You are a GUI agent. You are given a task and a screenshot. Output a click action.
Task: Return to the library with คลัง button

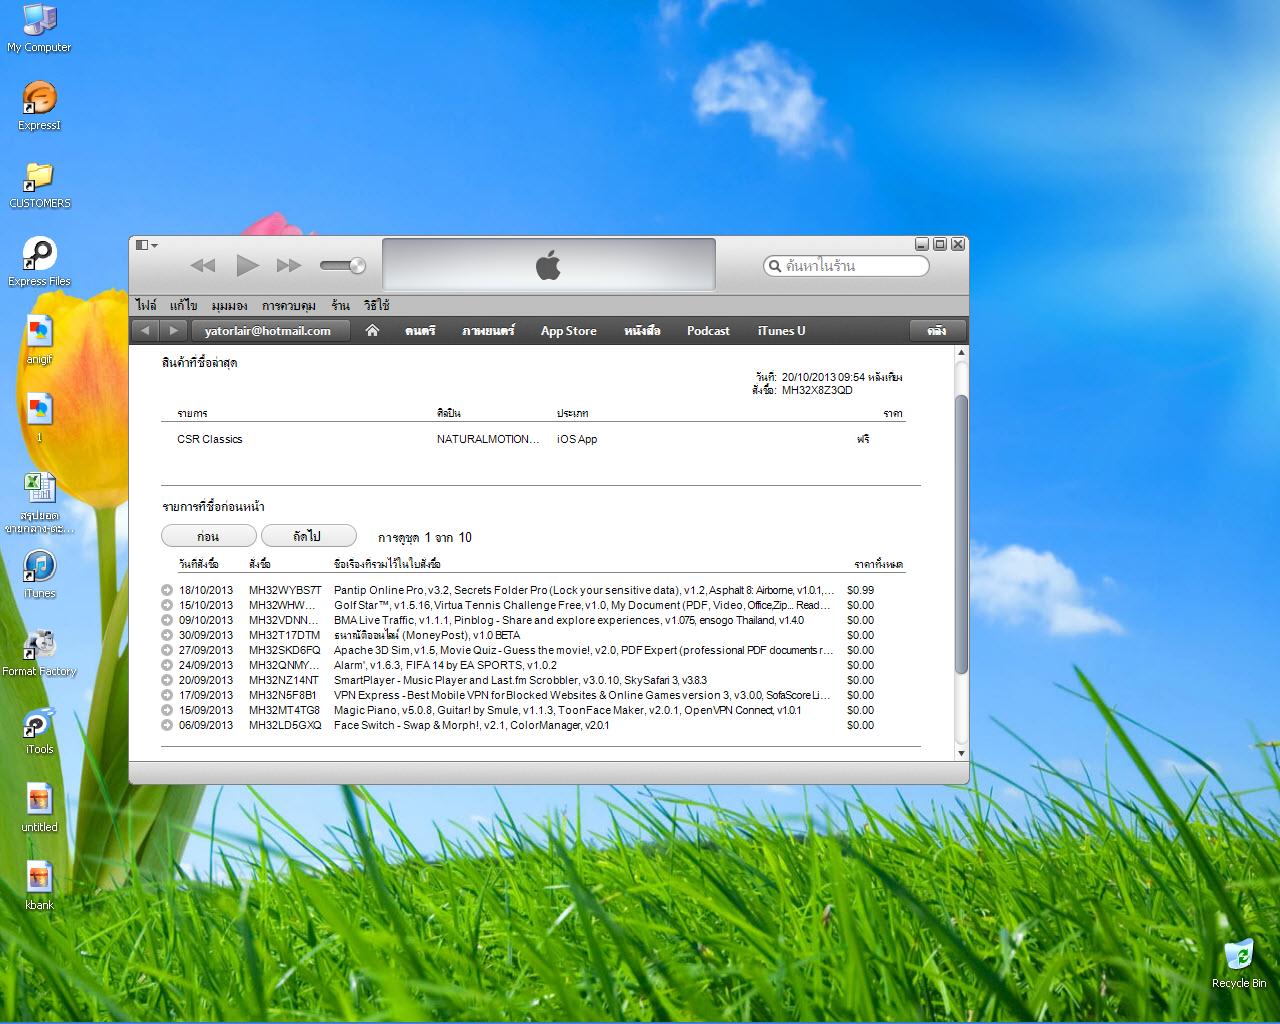pyautogui.click(x=938, y=331)
